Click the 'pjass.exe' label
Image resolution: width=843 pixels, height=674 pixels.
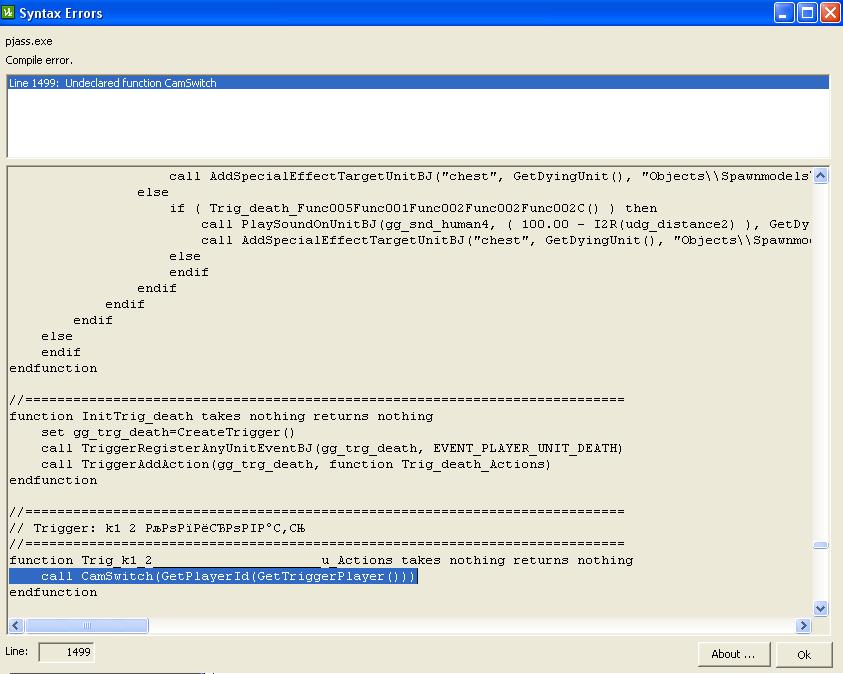point(29,41)
